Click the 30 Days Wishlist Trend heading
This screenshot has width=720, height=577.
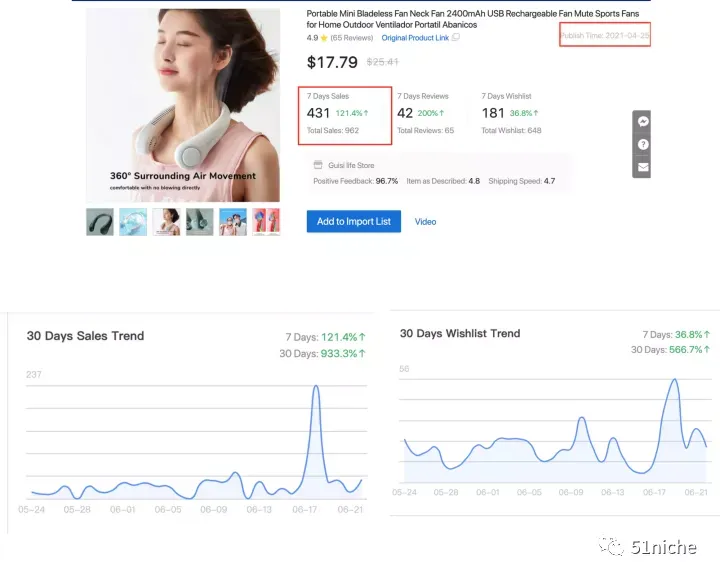(x=460, y=333)
